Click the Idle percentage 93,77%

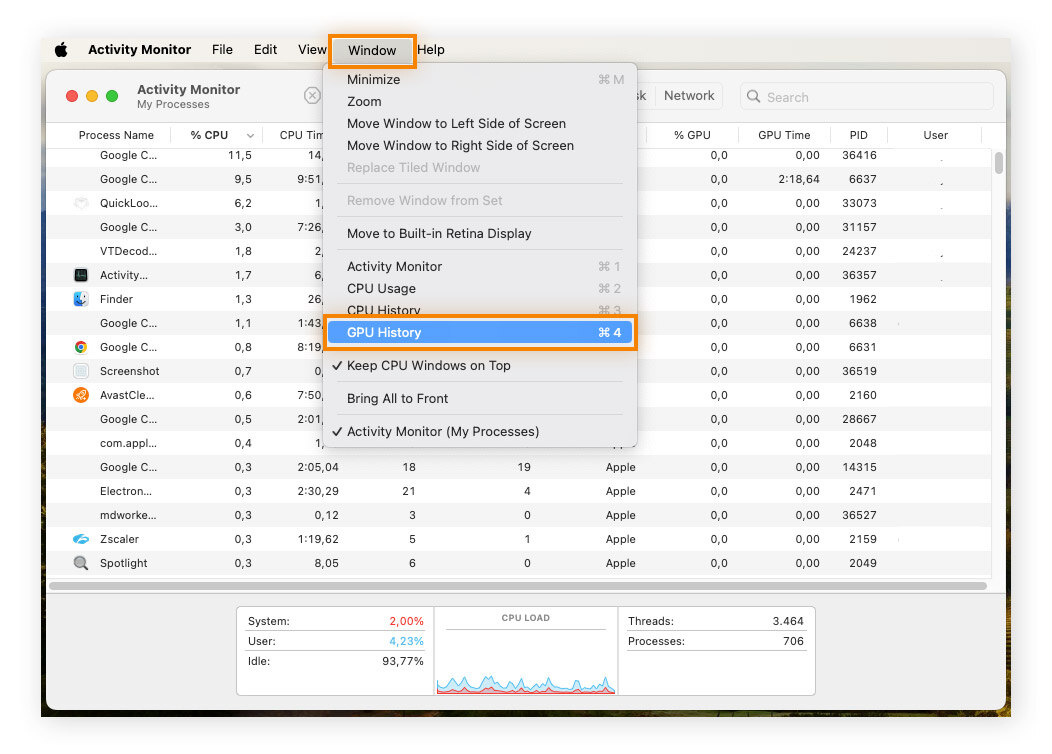coord(403,661)
